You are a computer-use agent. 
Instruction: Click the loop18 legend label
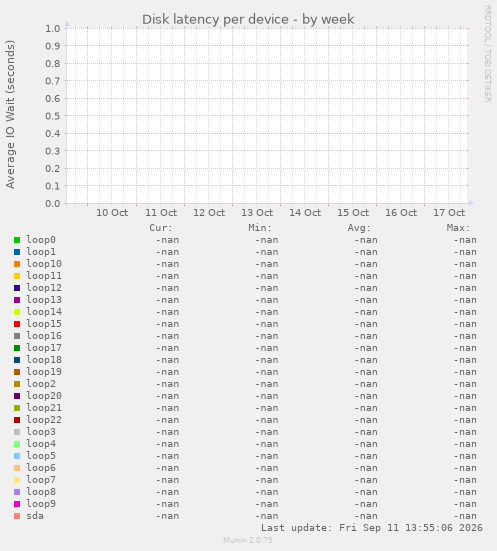44,360
